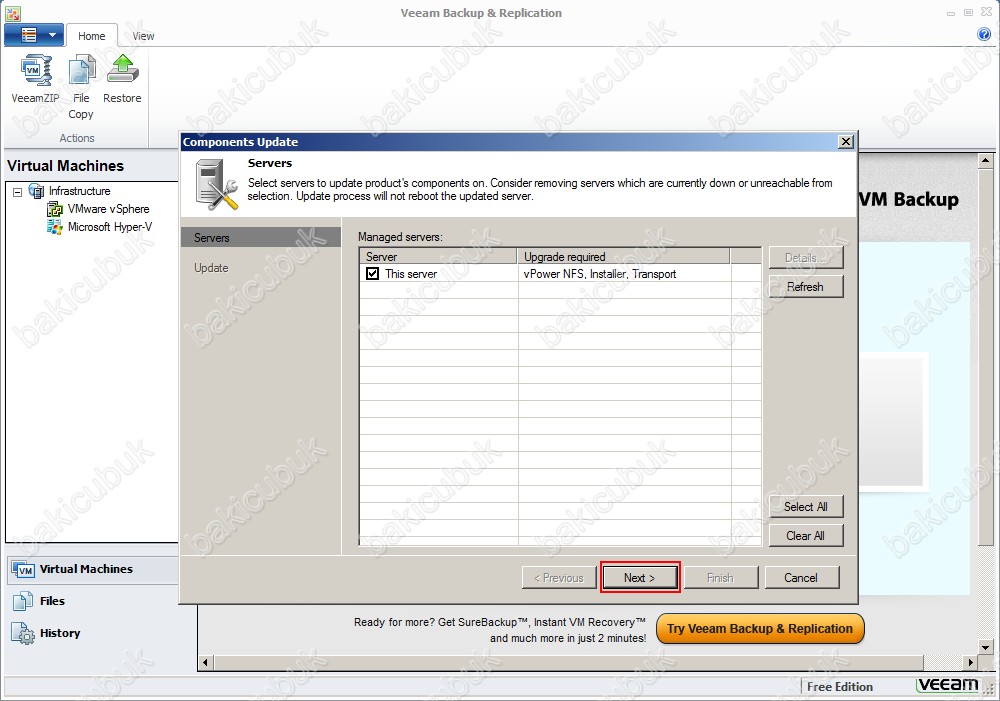Open the blue application menu button
The height and width of the screenshot is (701, 1000).
(x=34, y=35)
